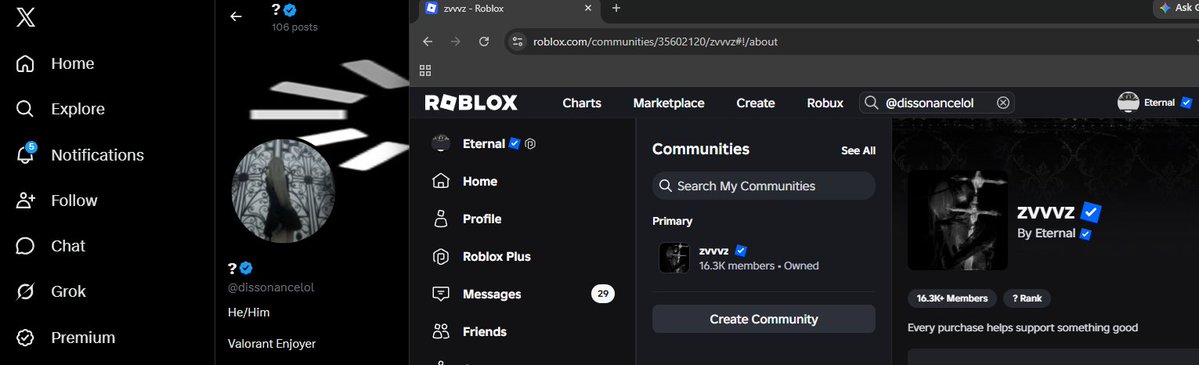
Task: Open Messages in Roblox sidebar
Action: [476, 294]
